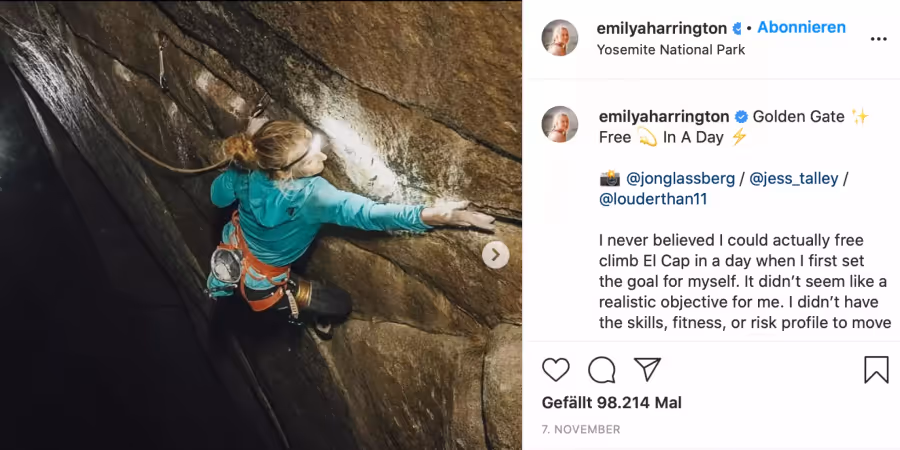This screenshot has height=450, width=900.
Task: Open comments with the speech bubble icon
Action: (x=602, y=370)
